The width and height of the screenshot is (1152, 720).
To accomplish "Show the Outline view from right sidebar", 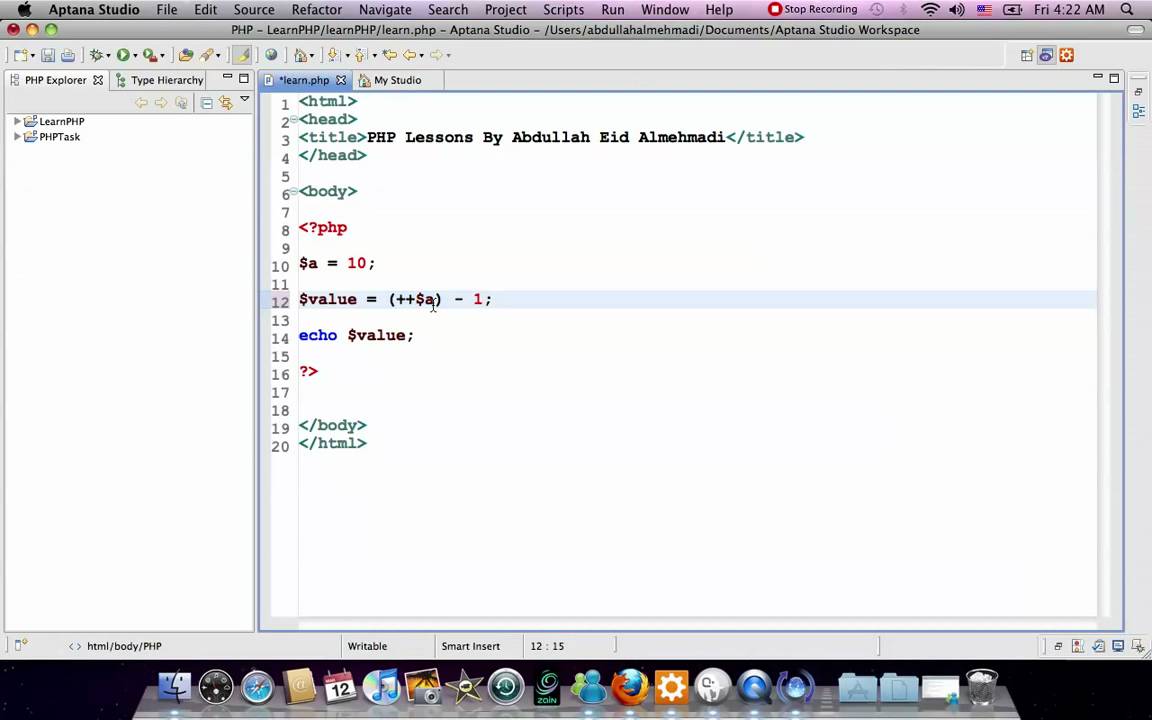I will click(1139, 111).
